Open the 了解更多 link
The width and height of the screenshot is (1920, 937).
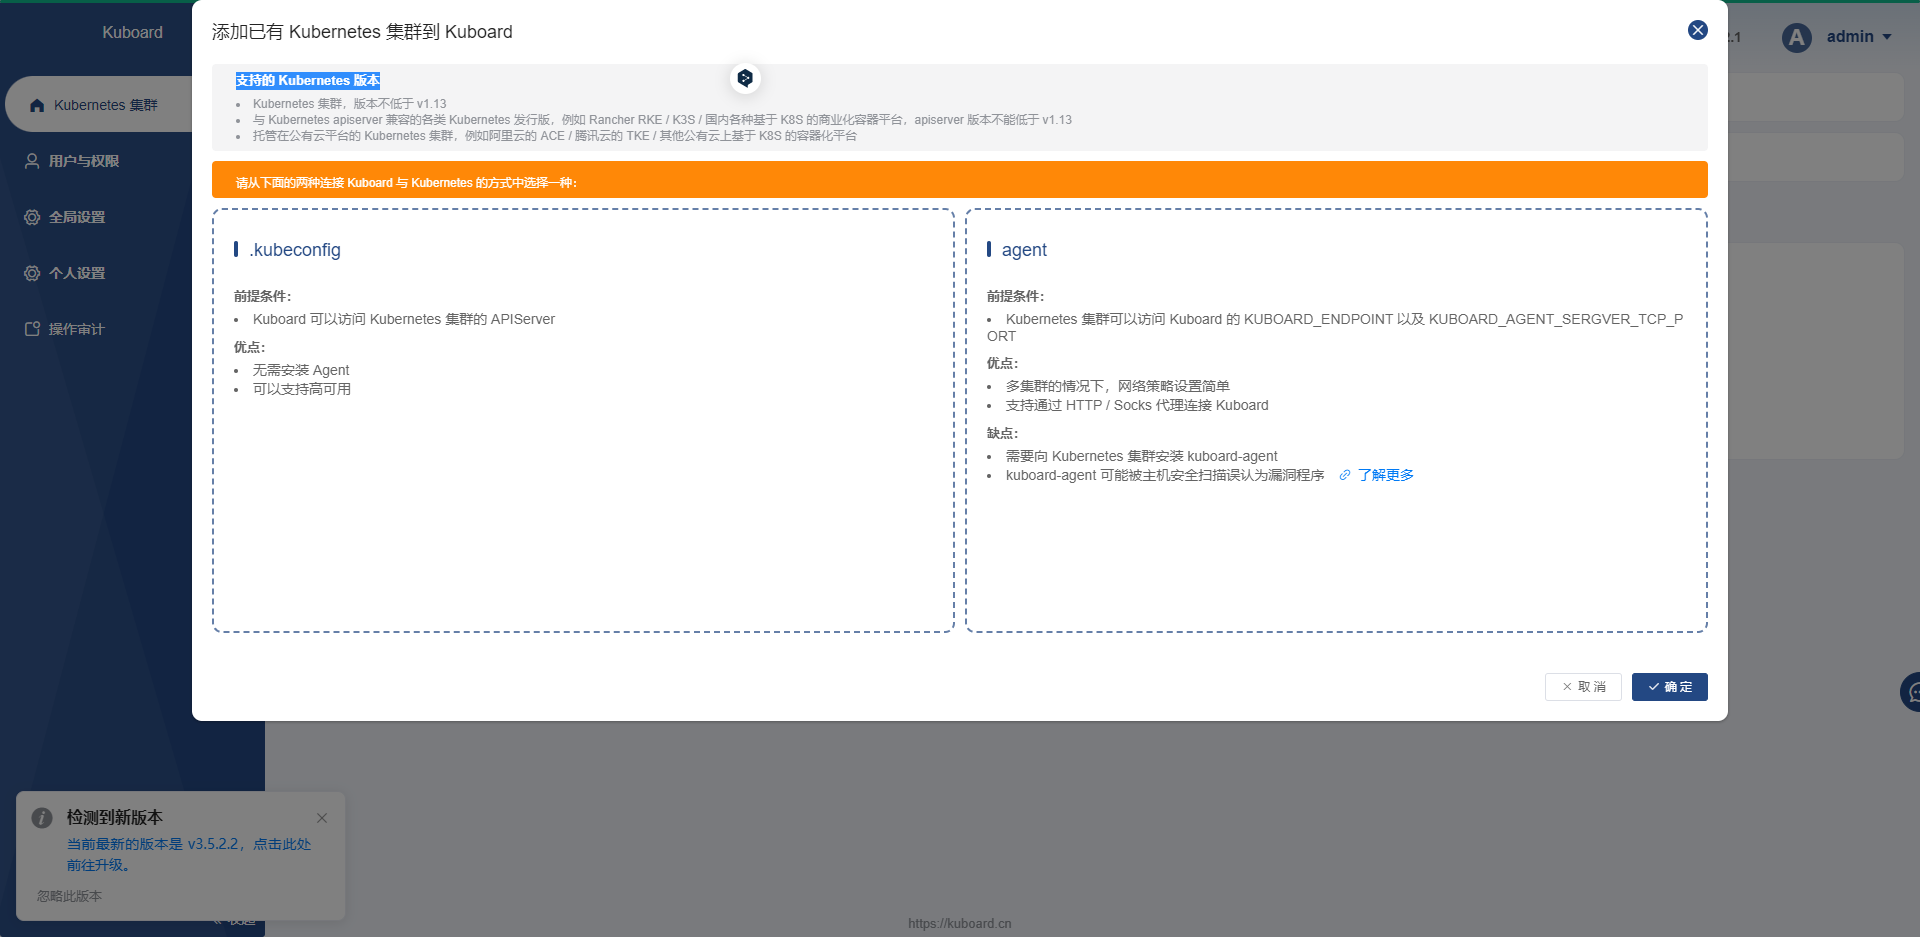click(x=1385, y=475)
